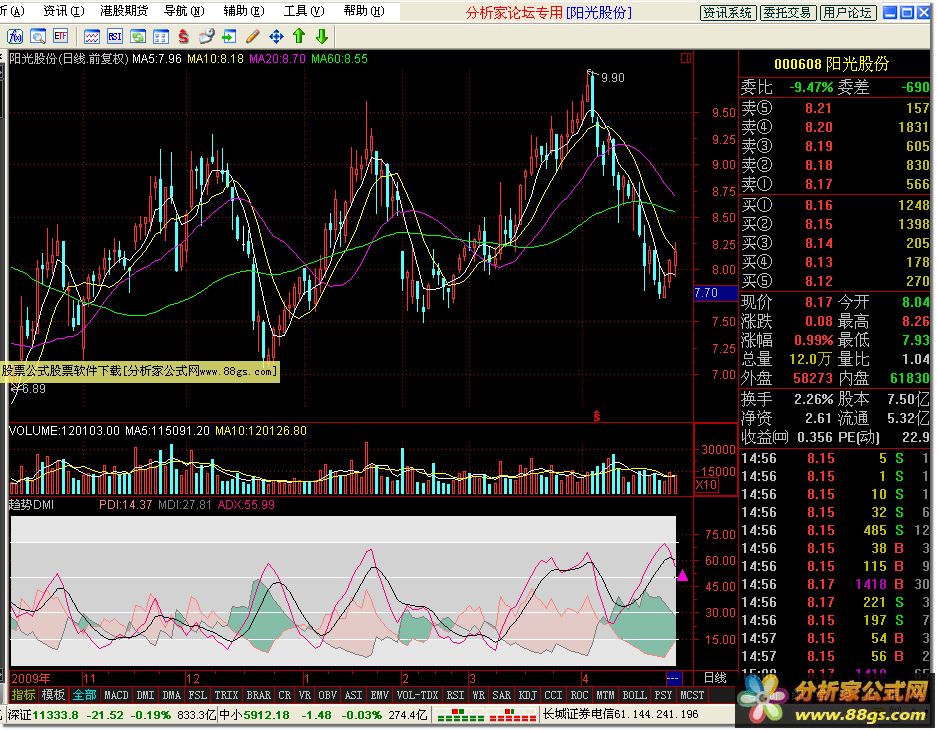This screenshot has height=730, width=937.
Task: Switch to the FSL indicator tab
Action: (198, 695)
